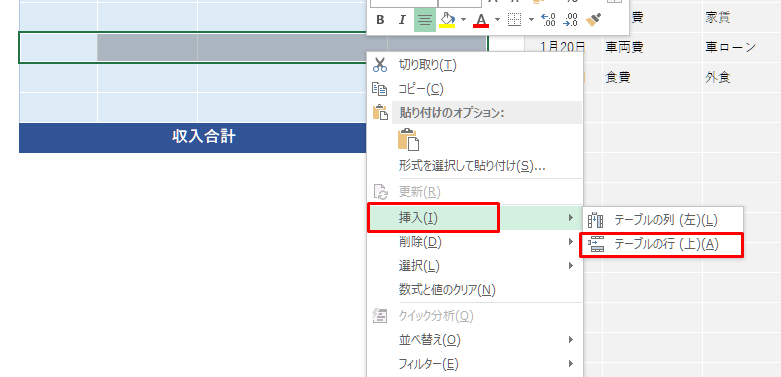
Task: Decrease decimal places
Action: coord(570,20)
